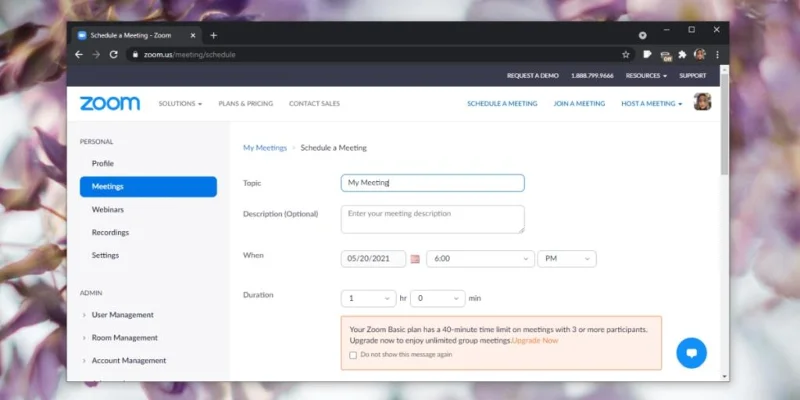
Task: Click the 1.888.799.9666 phone number
Action: 592,76
